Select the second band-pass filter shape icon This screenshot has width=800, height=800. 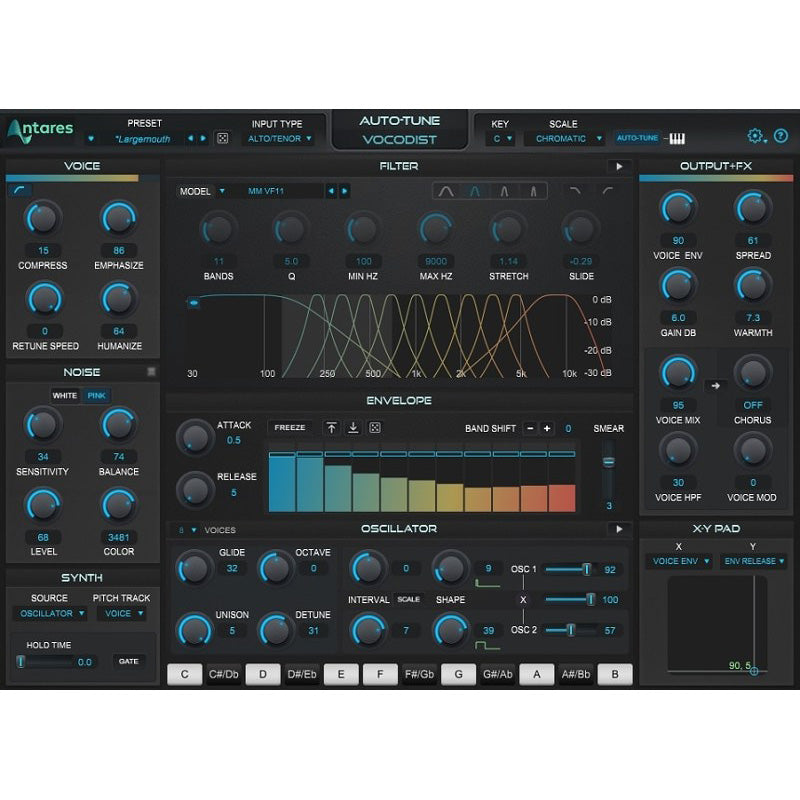pyautogui.click(x=475, y=191)
